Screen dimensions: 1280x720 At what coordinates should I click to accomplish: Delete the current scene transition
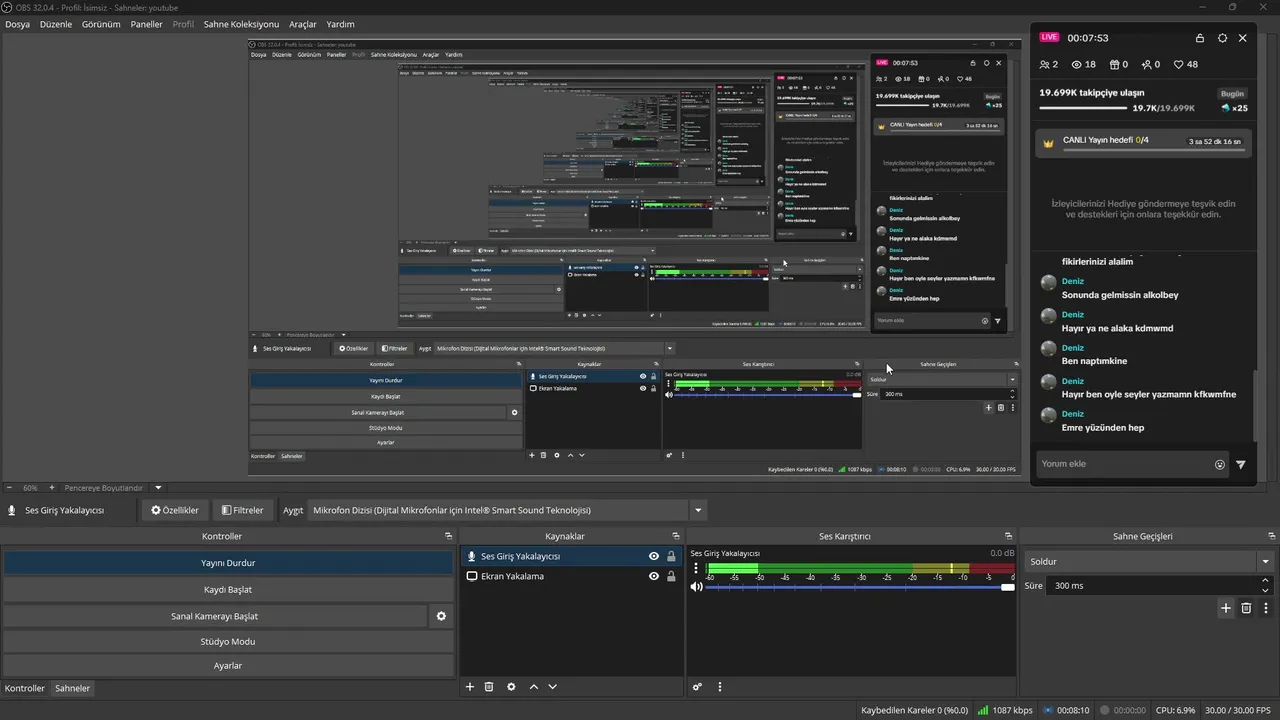pyautogui.click(x=1246, y=607)
